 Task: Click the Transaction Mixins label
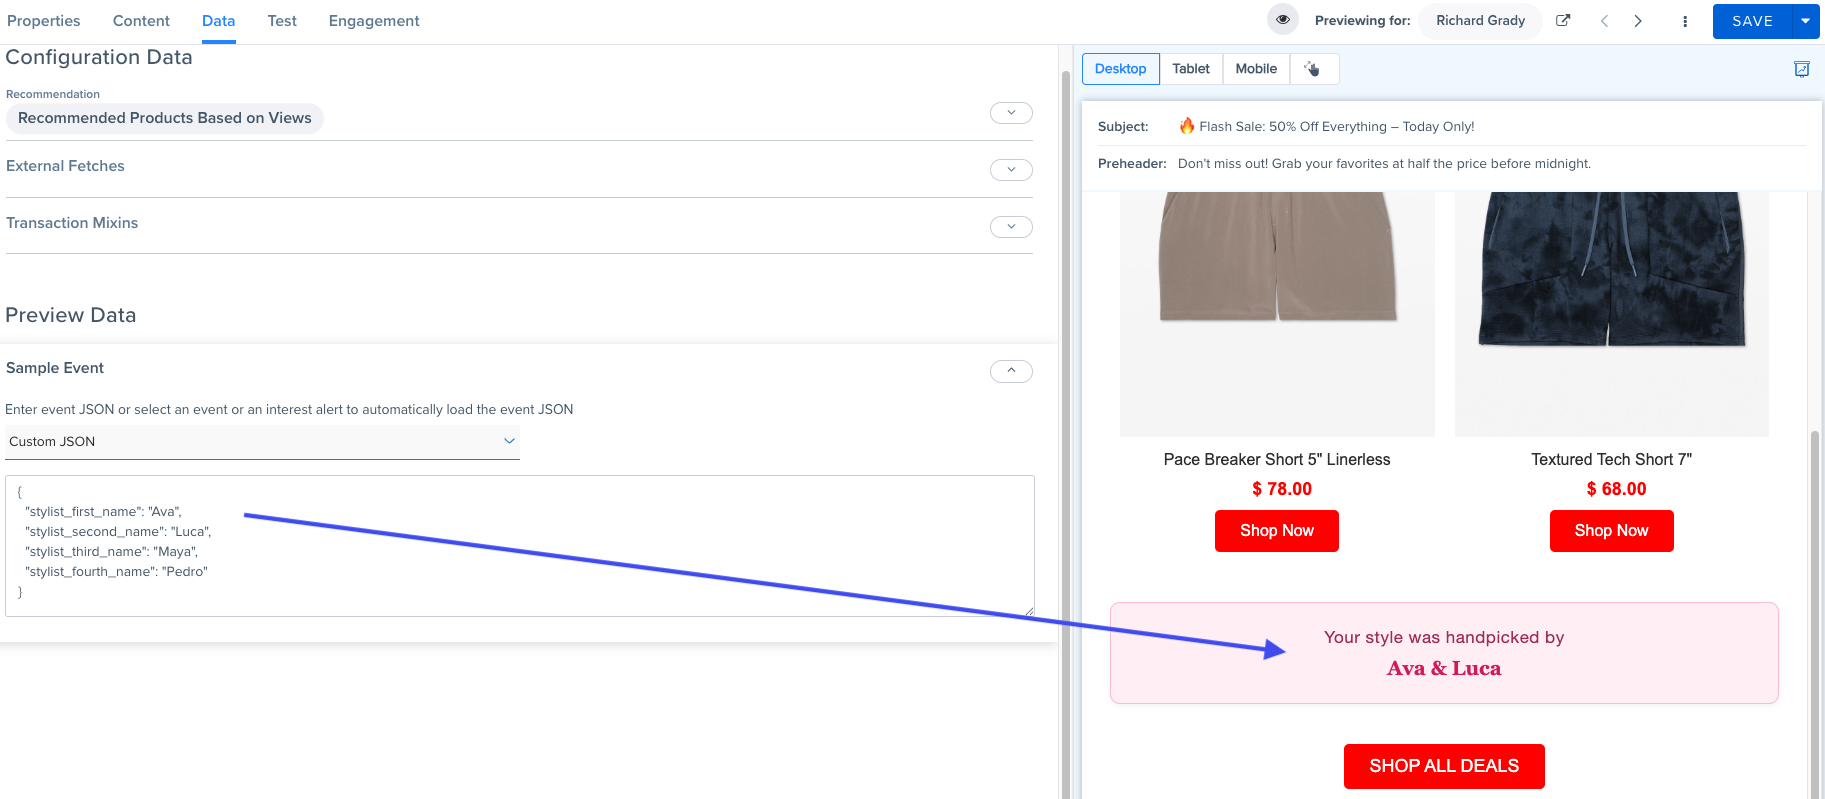point(72,223)
